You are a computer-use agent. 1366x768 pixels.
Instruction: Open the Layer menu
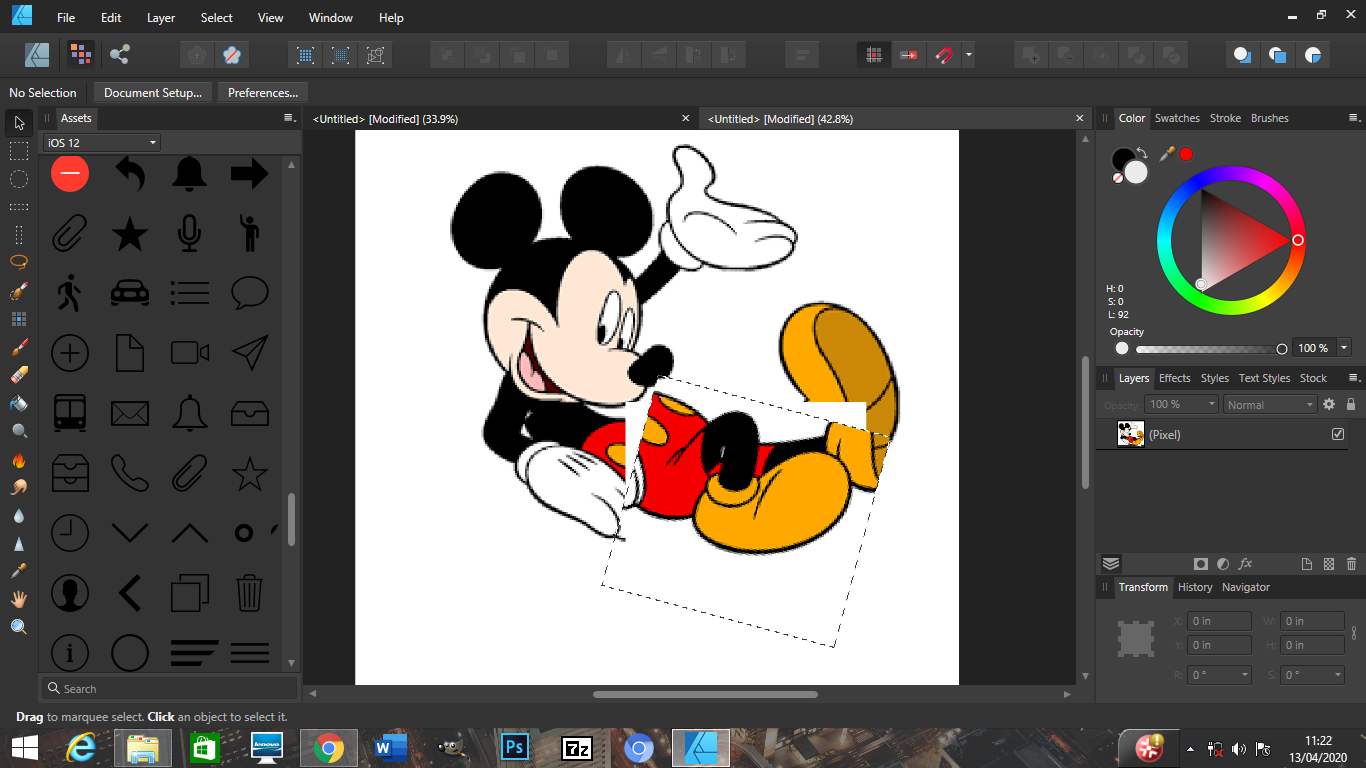160,17
